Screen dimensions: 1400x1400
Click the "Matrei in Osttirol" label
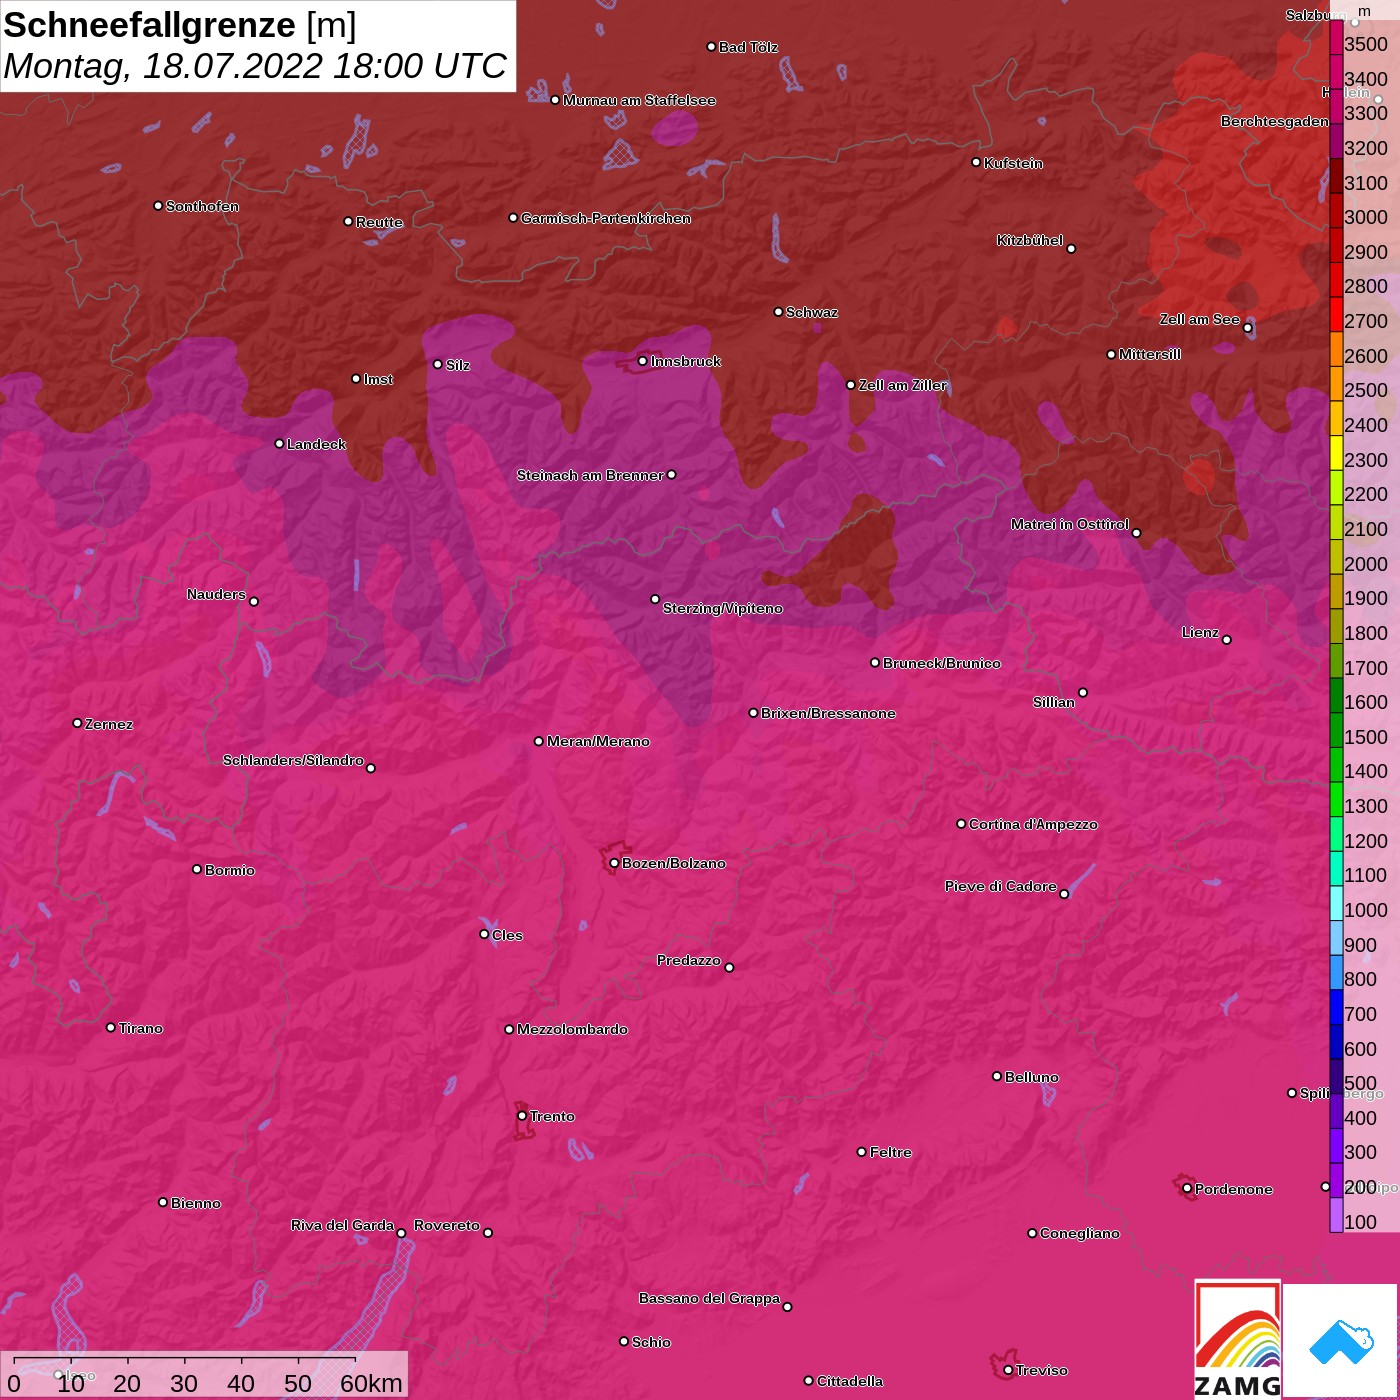tap(1070, 524)
